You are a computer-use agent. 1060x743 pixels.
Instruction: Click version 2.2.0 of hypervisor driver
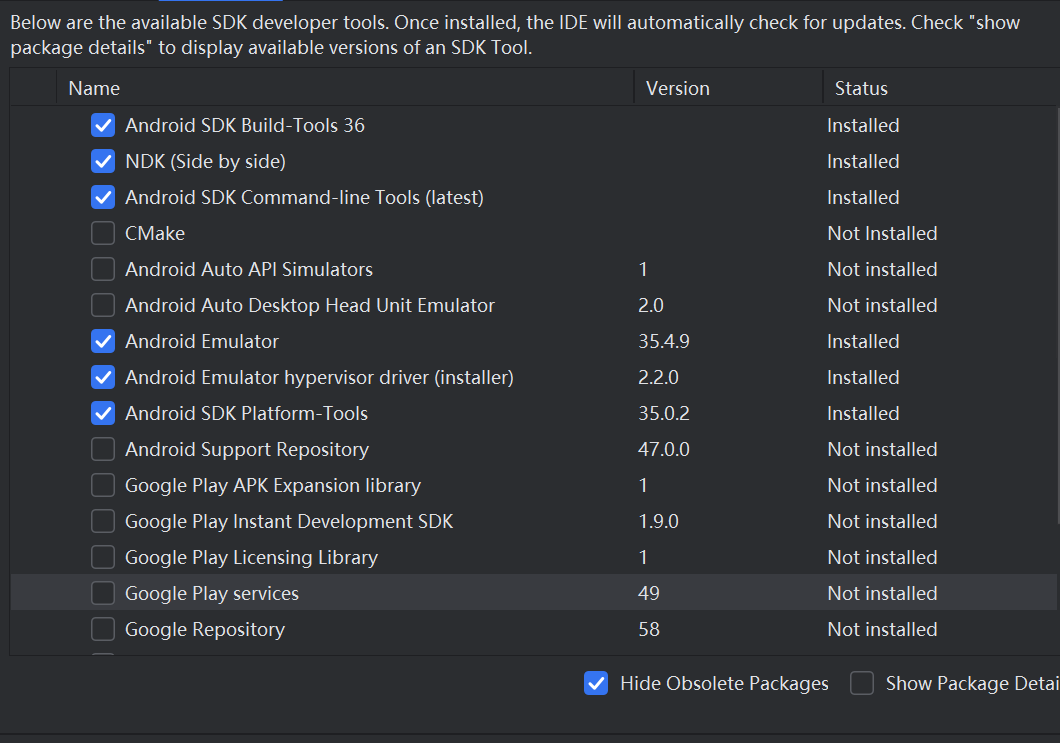658,377
